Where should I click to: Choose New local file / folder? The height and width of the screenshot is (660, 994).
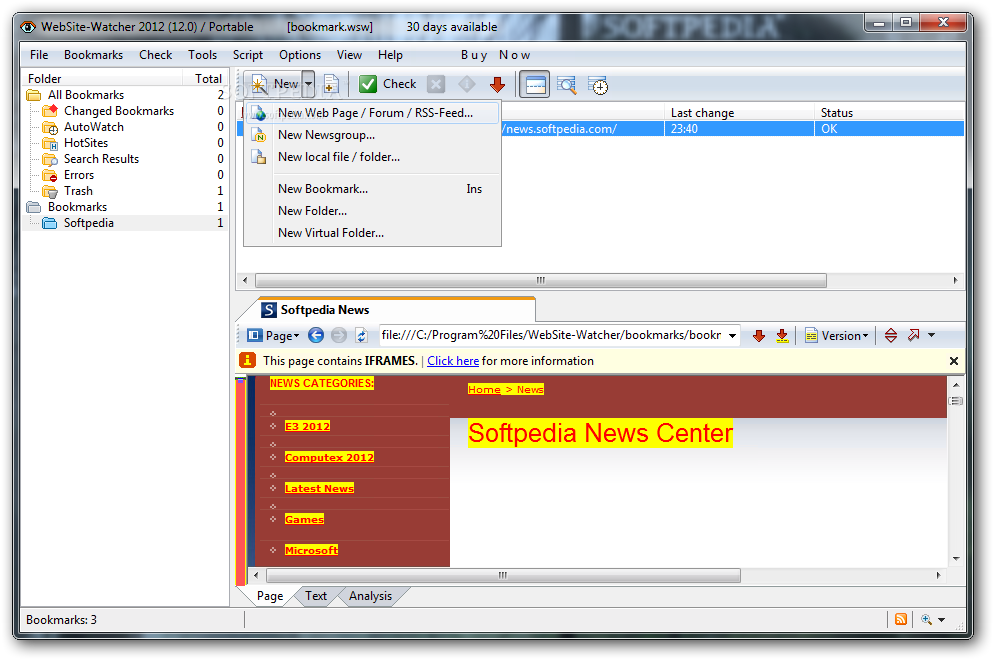372,157
